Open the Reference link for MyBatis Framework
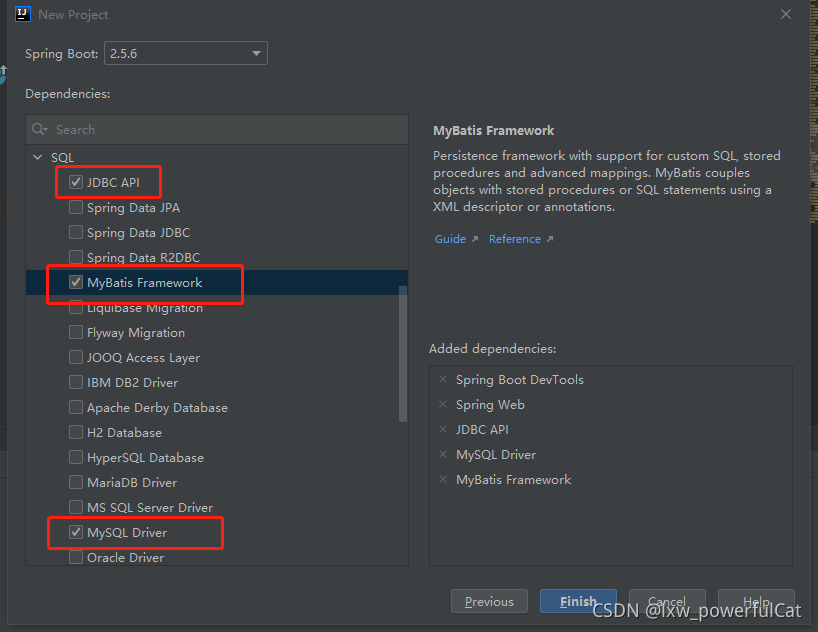The width and height of the screenshot is (818, 632). click(x=514, y=239)
